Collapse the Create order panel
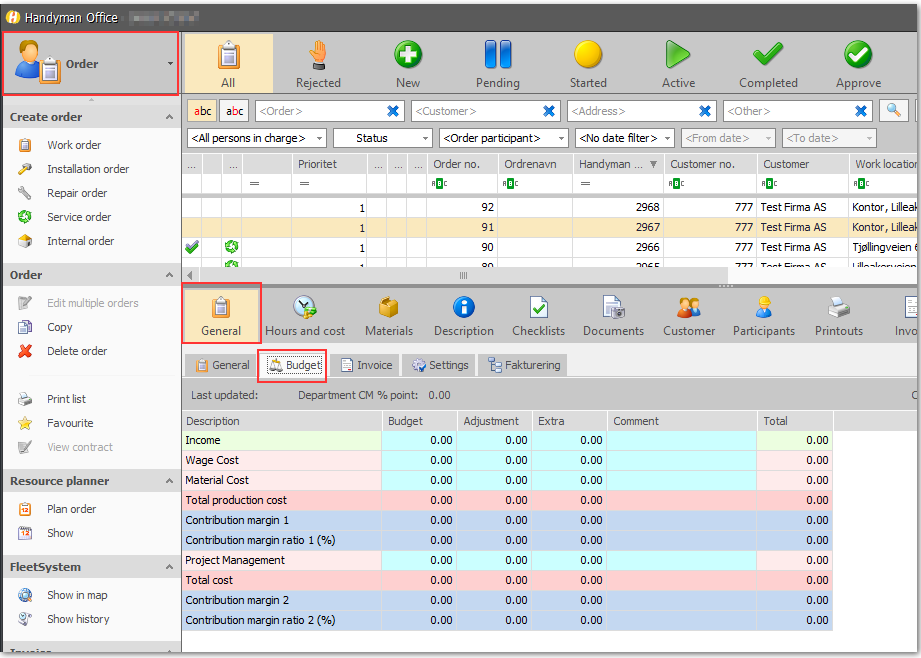 click(169, 117)
